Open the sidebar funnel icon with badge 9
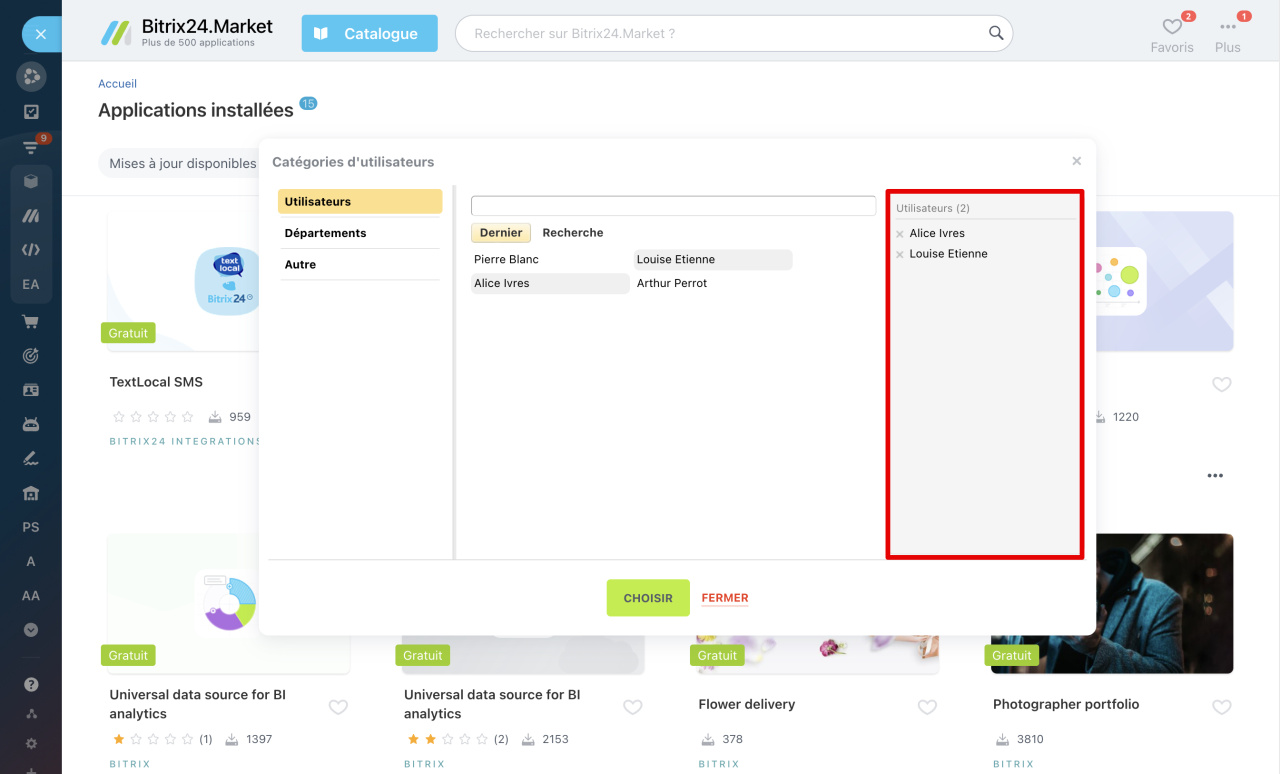The height and width of the screenshot is (774, 1280). click(31, 148)
